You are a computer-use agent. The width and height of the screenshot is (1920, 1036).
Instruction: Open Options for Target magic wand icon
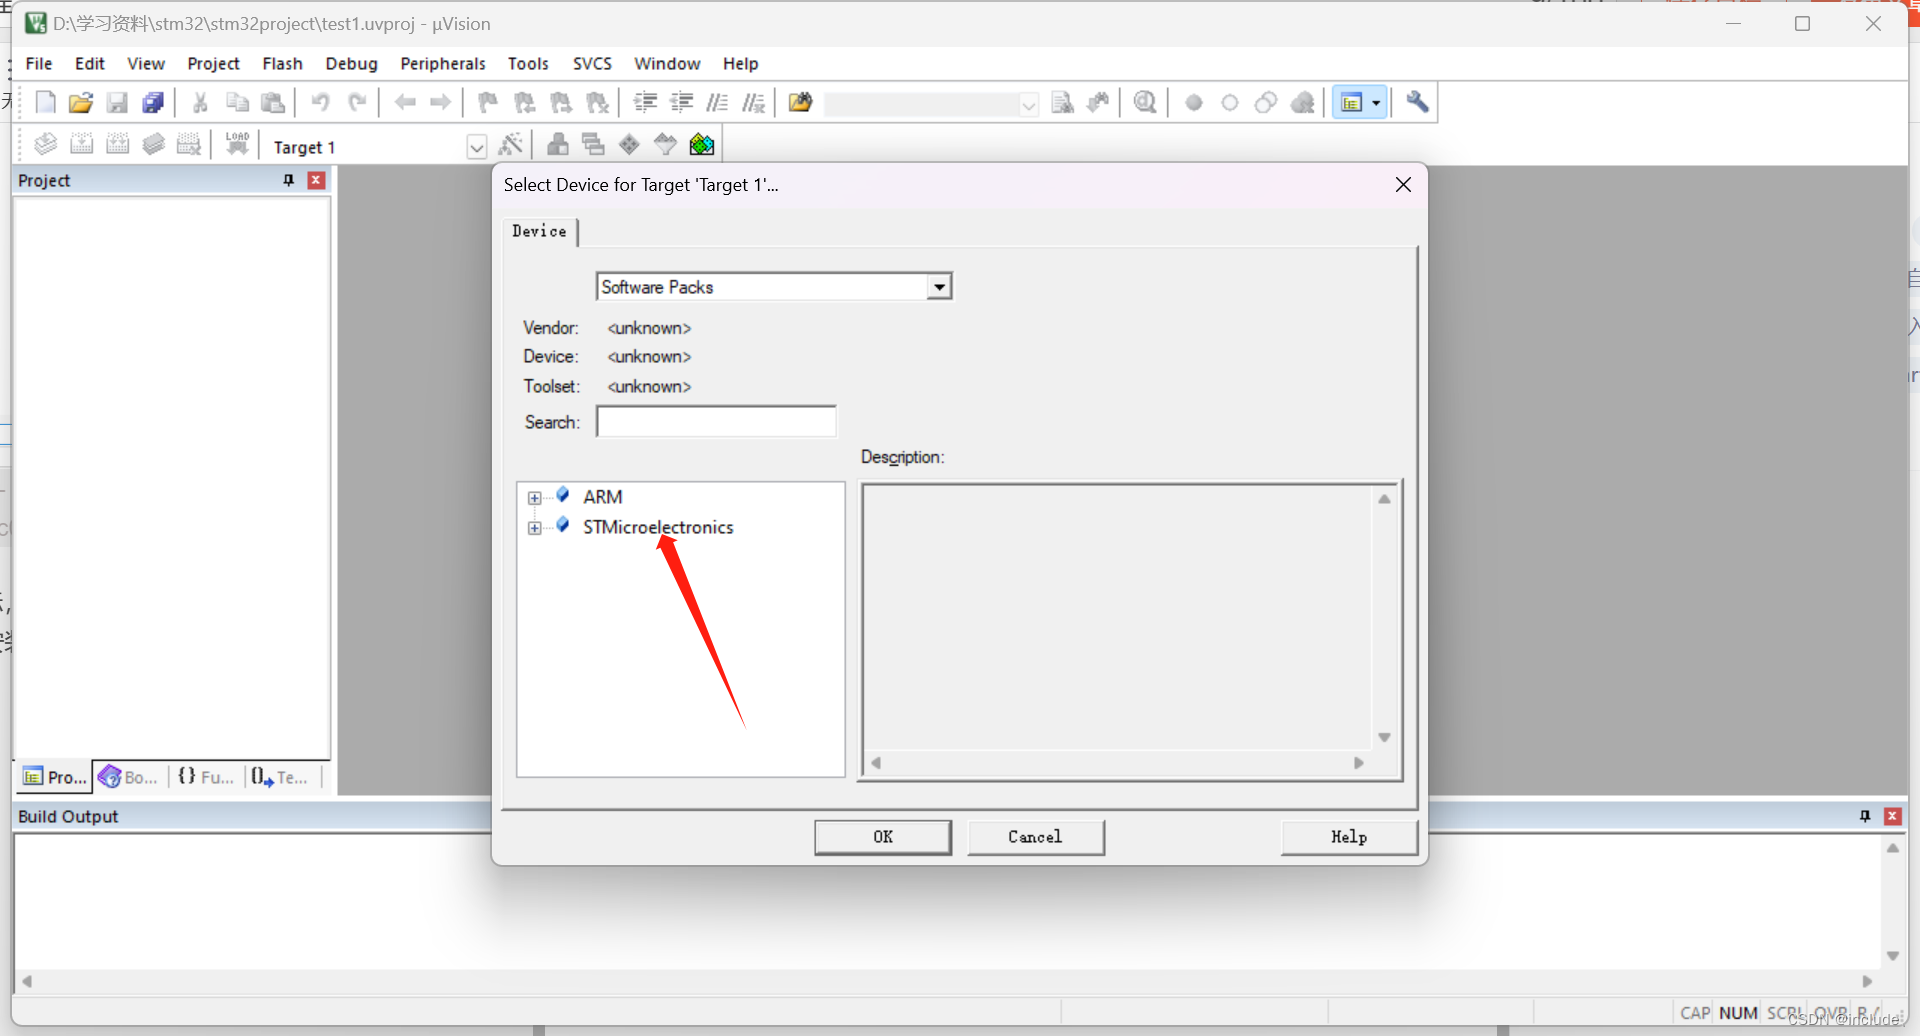coord(511,145)
